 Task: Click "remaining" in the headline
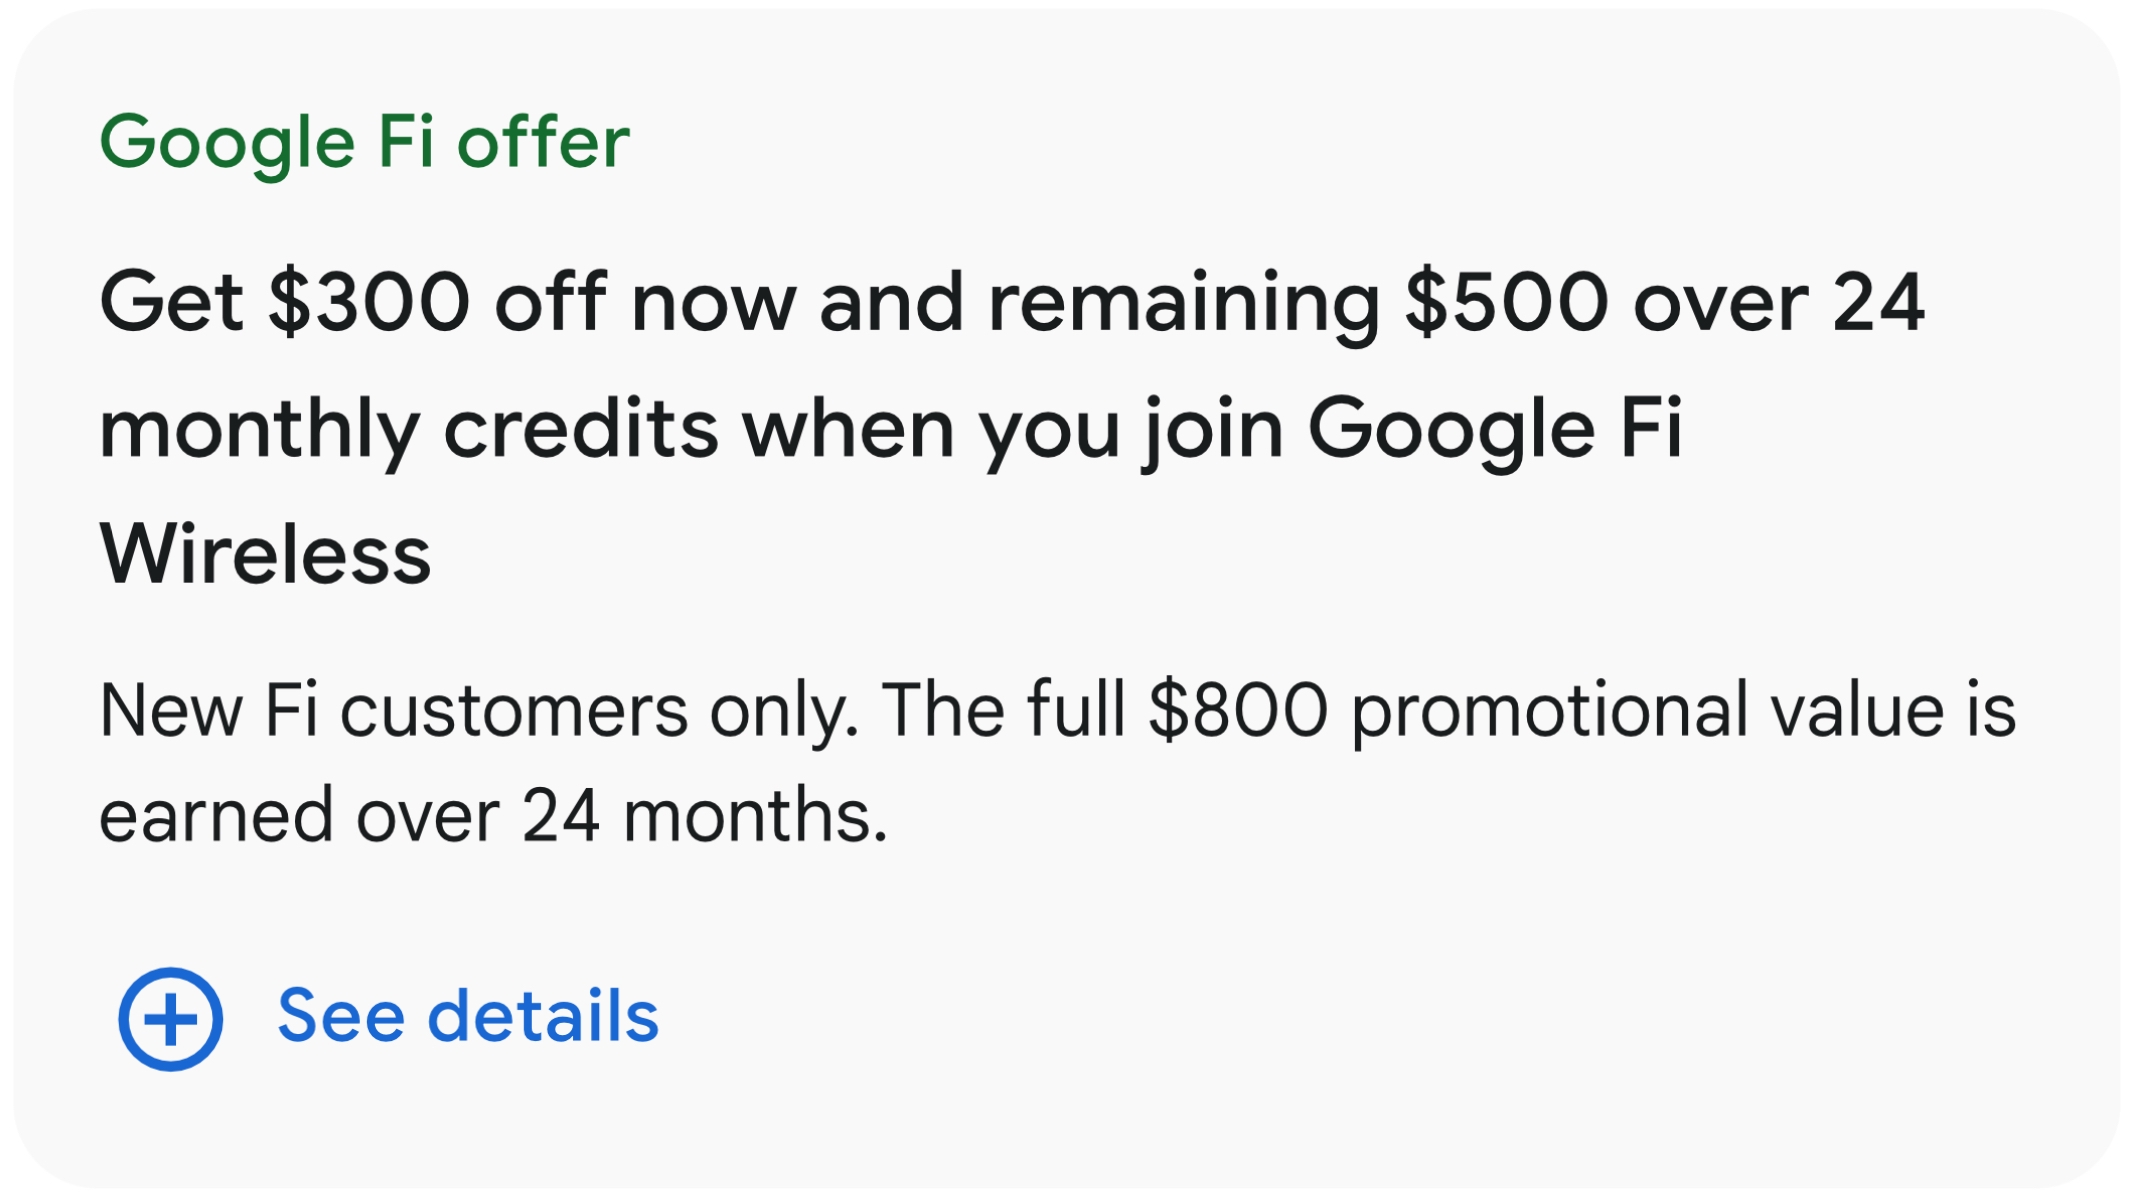1184,302
